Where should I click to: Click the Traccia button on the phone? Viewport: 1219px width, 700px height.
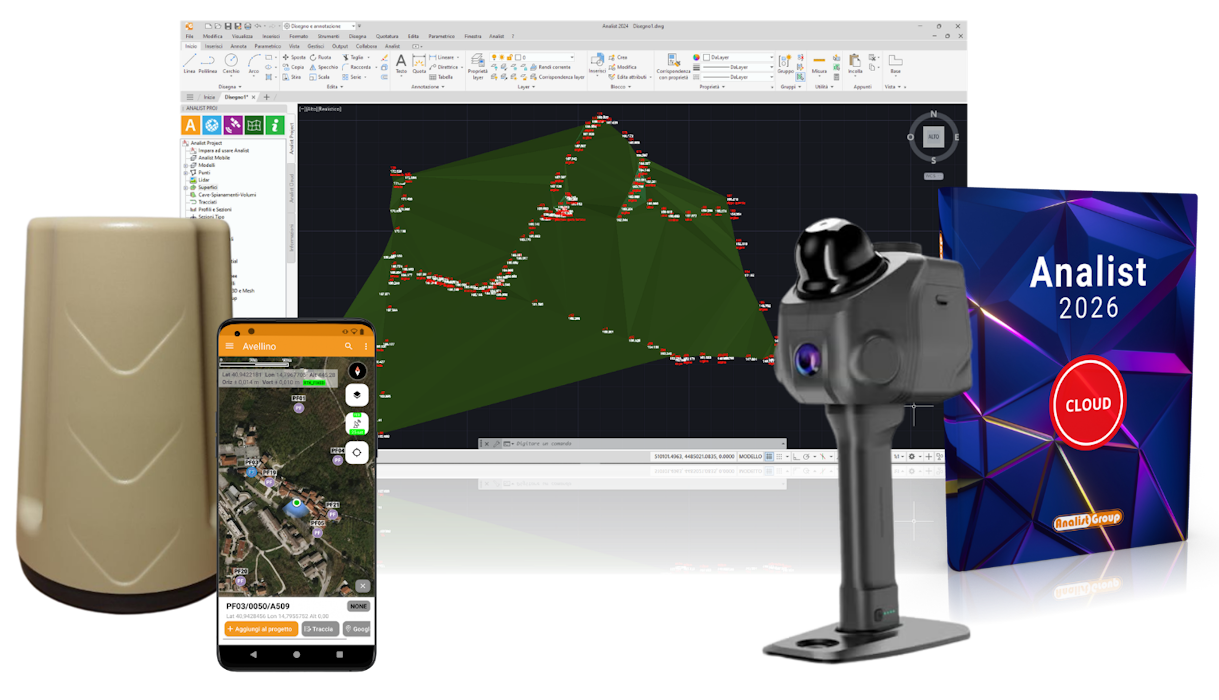[x=321, y=629]
